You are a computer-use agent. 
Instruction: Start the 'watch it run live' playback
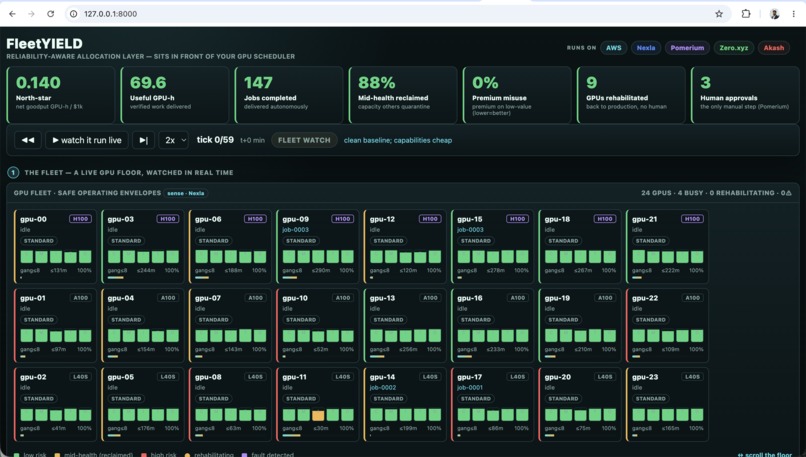pyautogui.click(x=86, y=140)
